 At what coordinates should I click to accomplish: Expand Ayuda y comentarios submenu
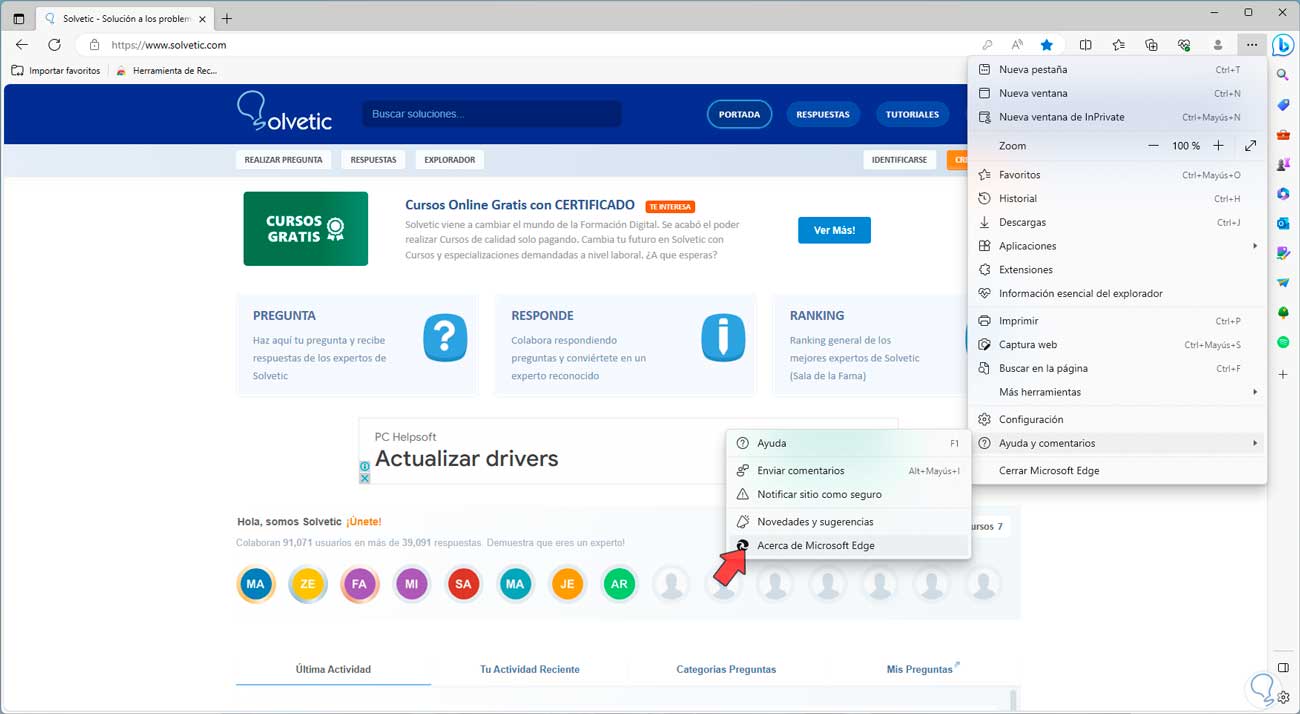tap(1116, 443)
